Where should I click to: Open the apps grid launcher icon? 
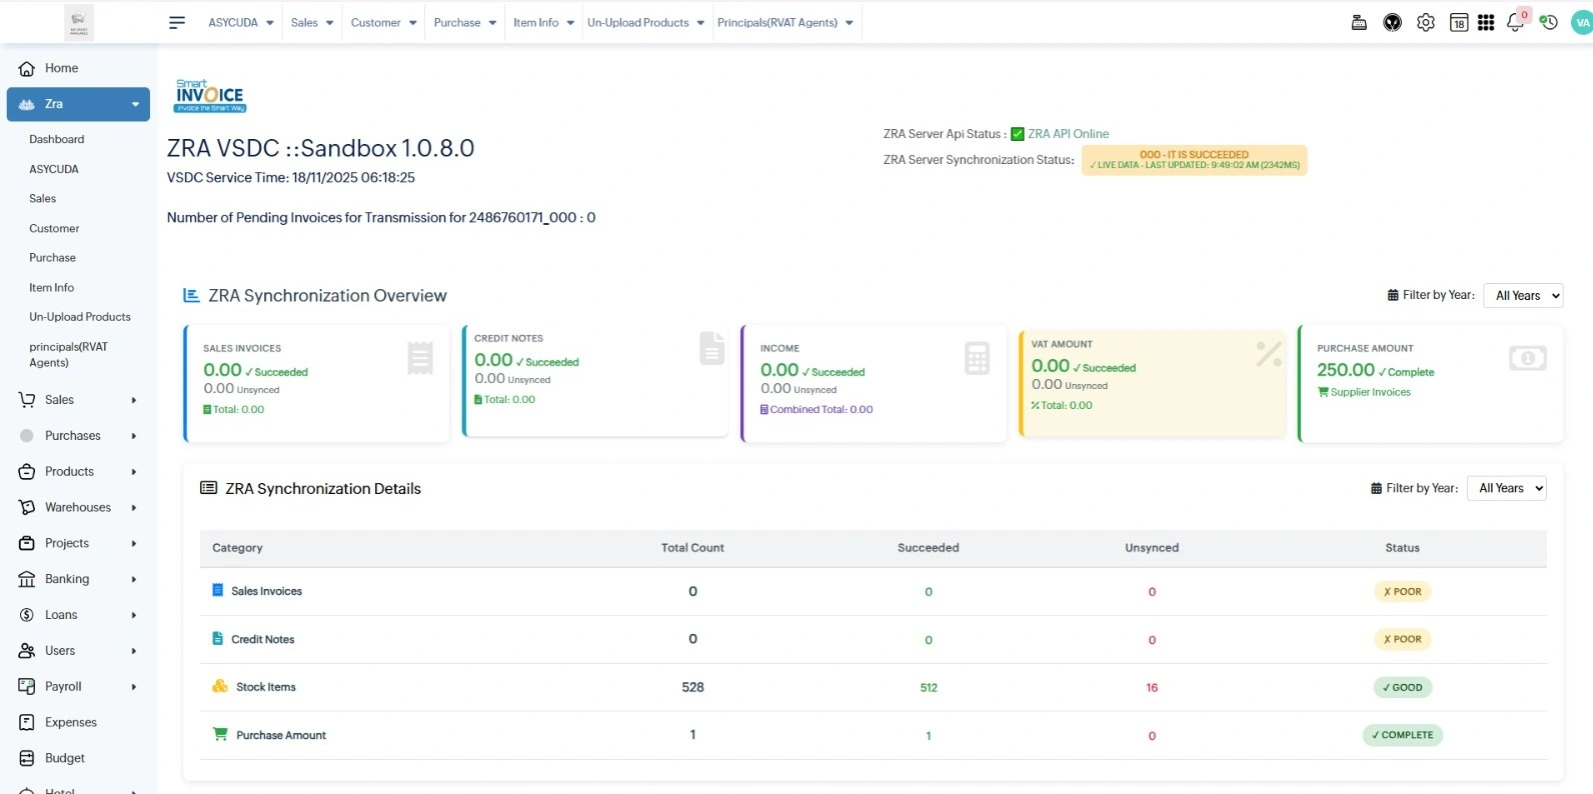(x=1486, y=22)
